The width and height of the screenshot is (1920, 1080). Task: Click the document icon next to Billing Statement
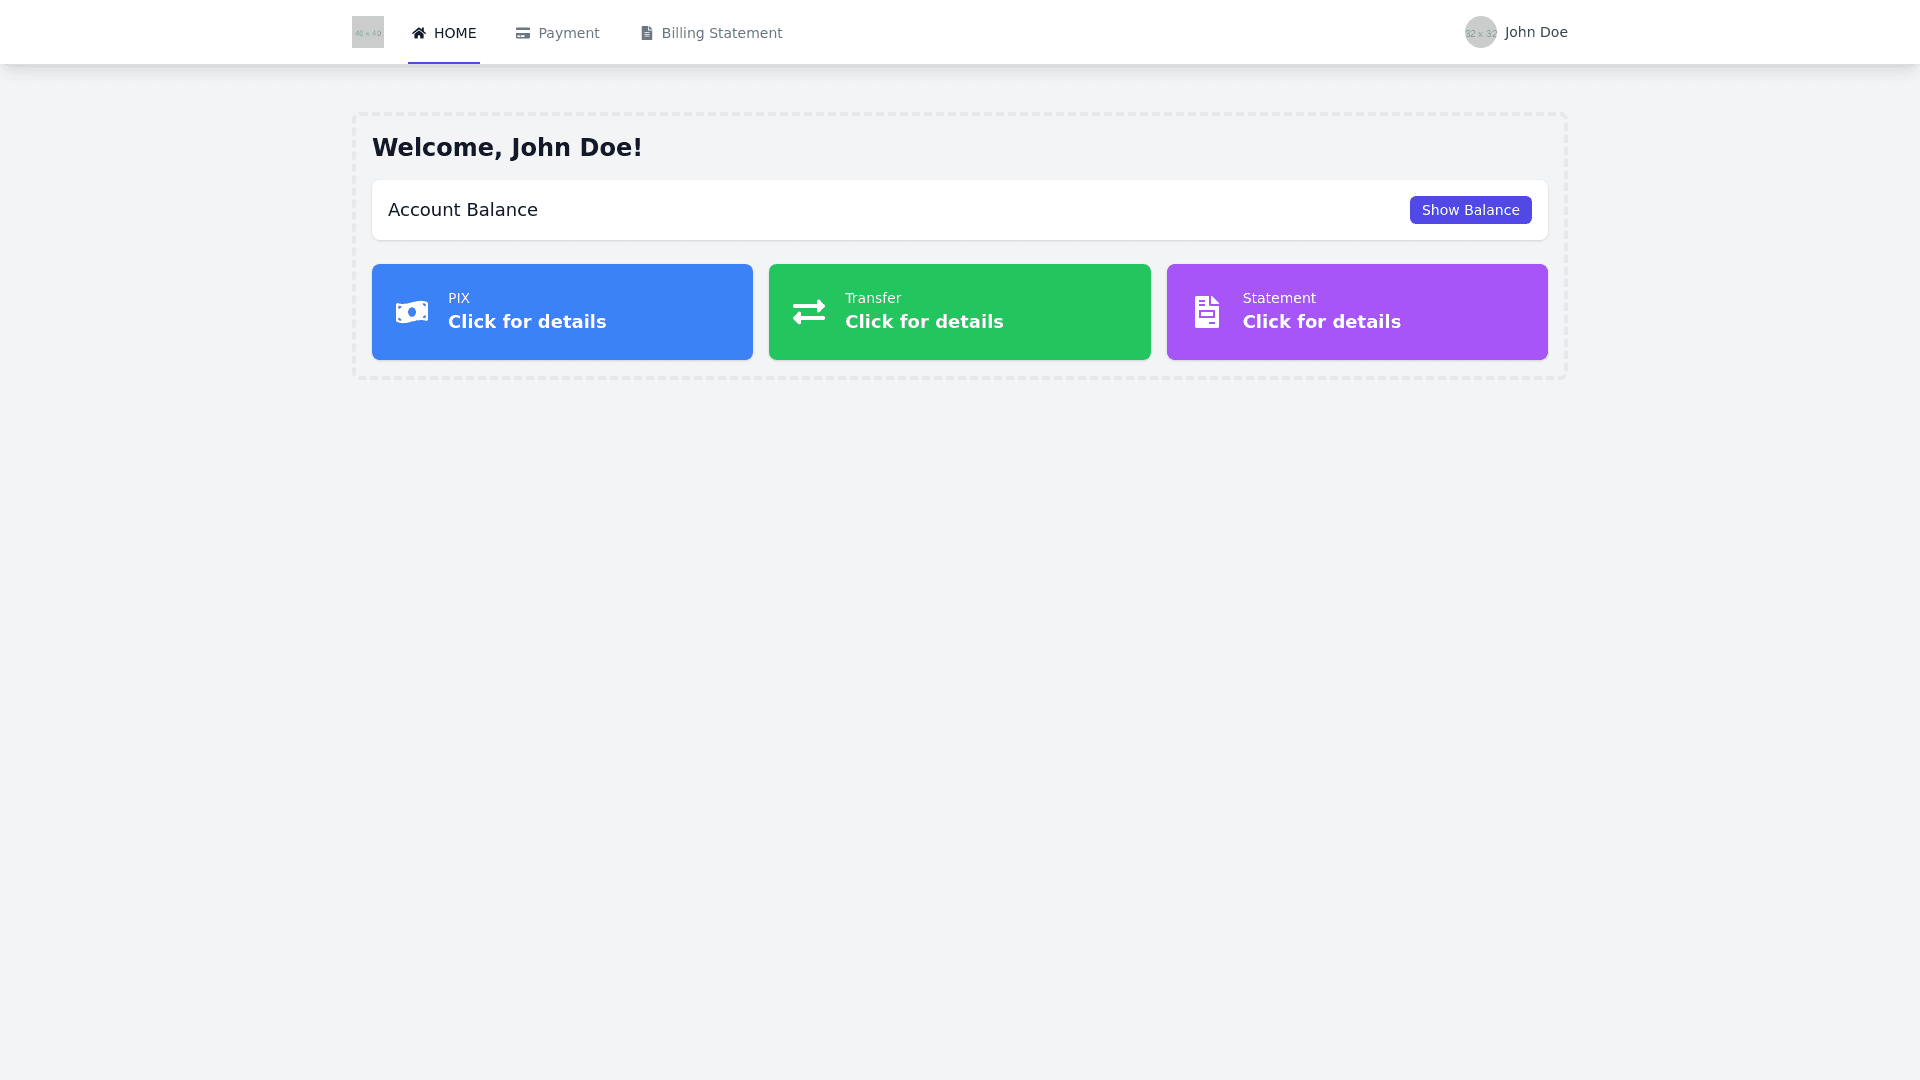click(x=646, y=32)
